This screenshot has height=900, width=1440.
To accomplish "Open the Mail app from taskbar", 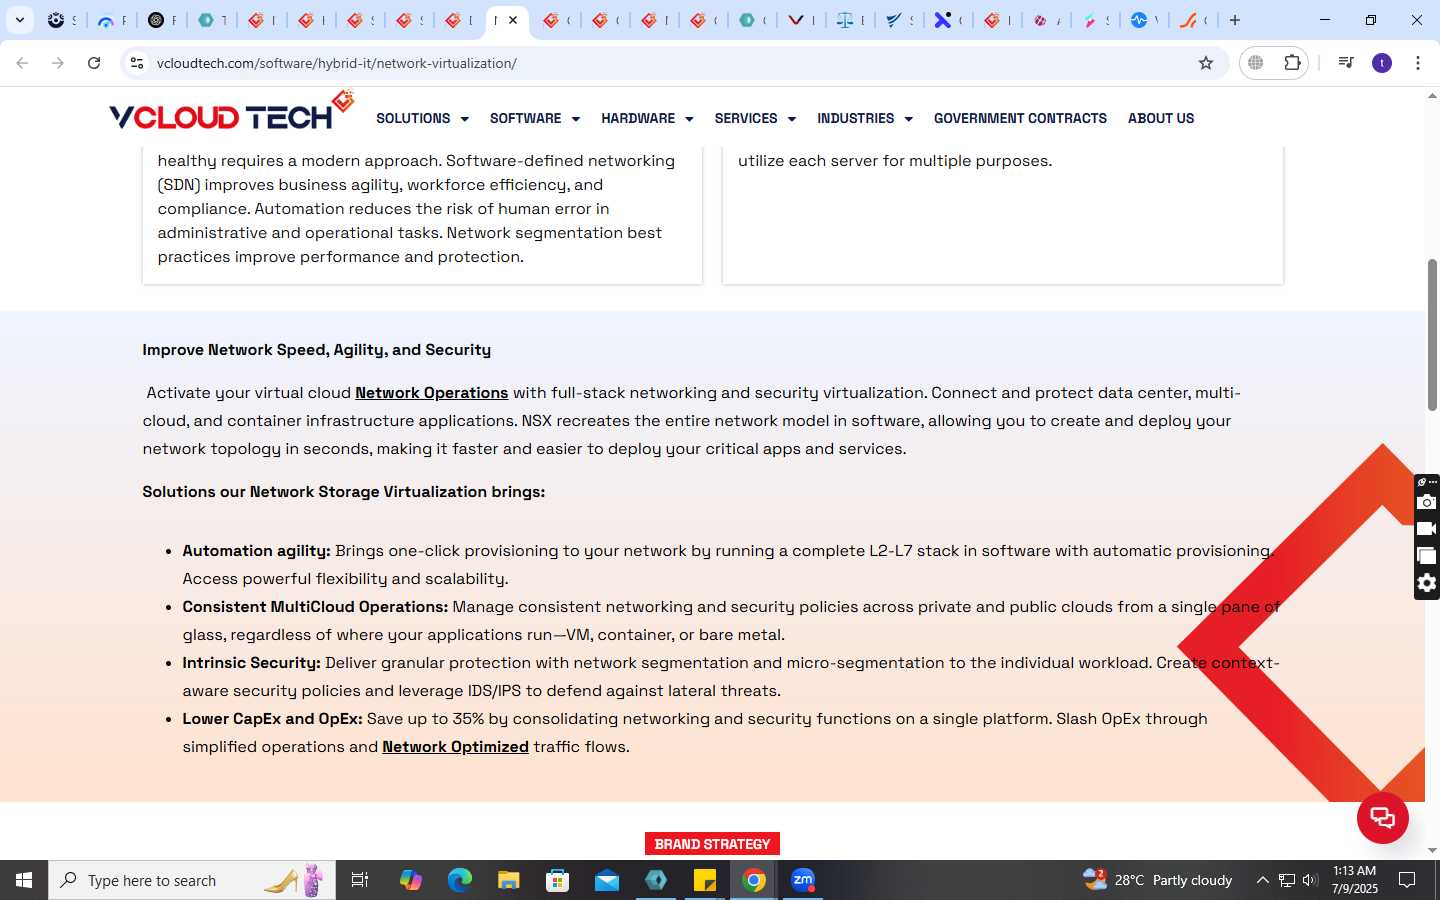I will 607,880.
